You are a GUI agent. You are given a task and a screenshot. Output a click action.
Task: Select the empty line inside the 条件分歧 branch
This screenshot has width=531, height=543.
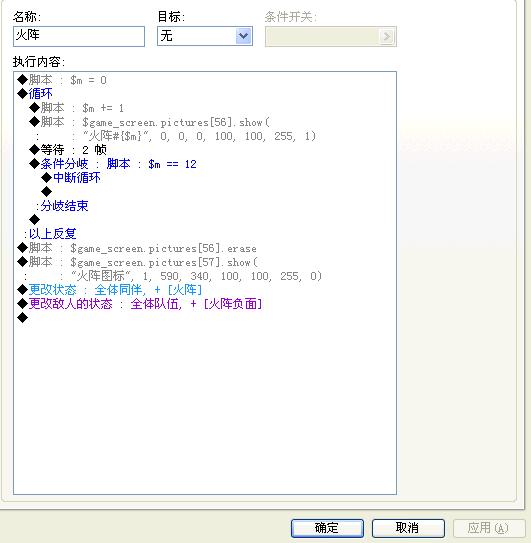46,192
